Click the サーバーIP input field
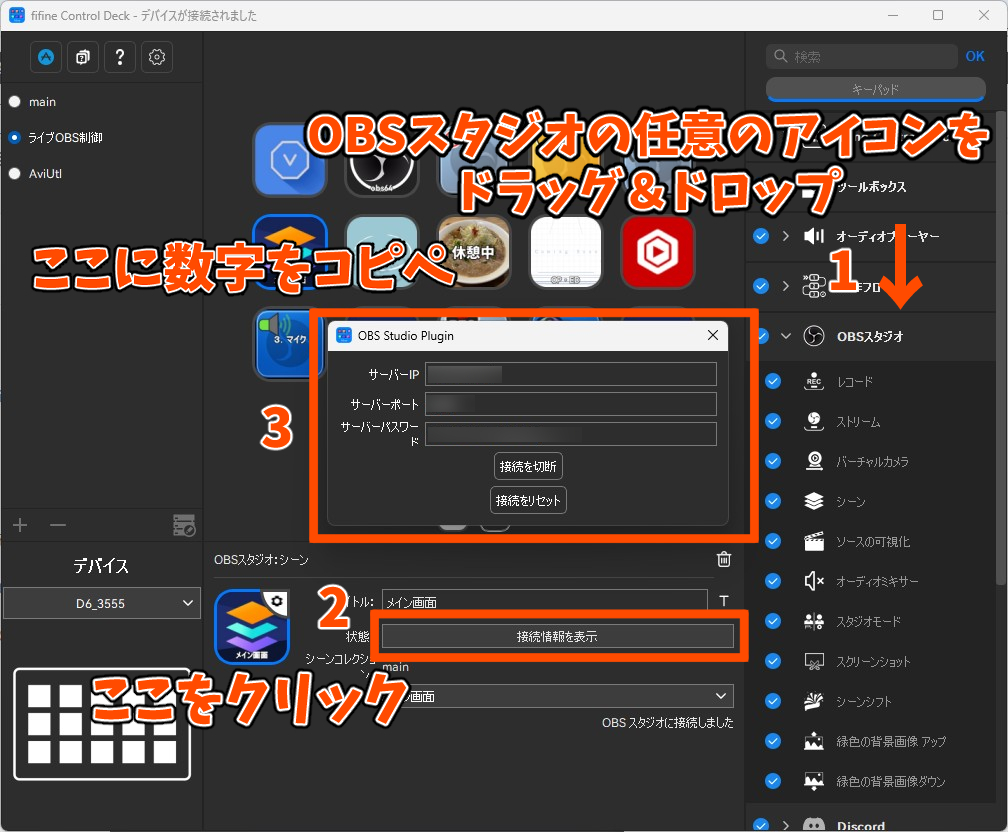The image size is (1008, 832). tap(570, 374)
